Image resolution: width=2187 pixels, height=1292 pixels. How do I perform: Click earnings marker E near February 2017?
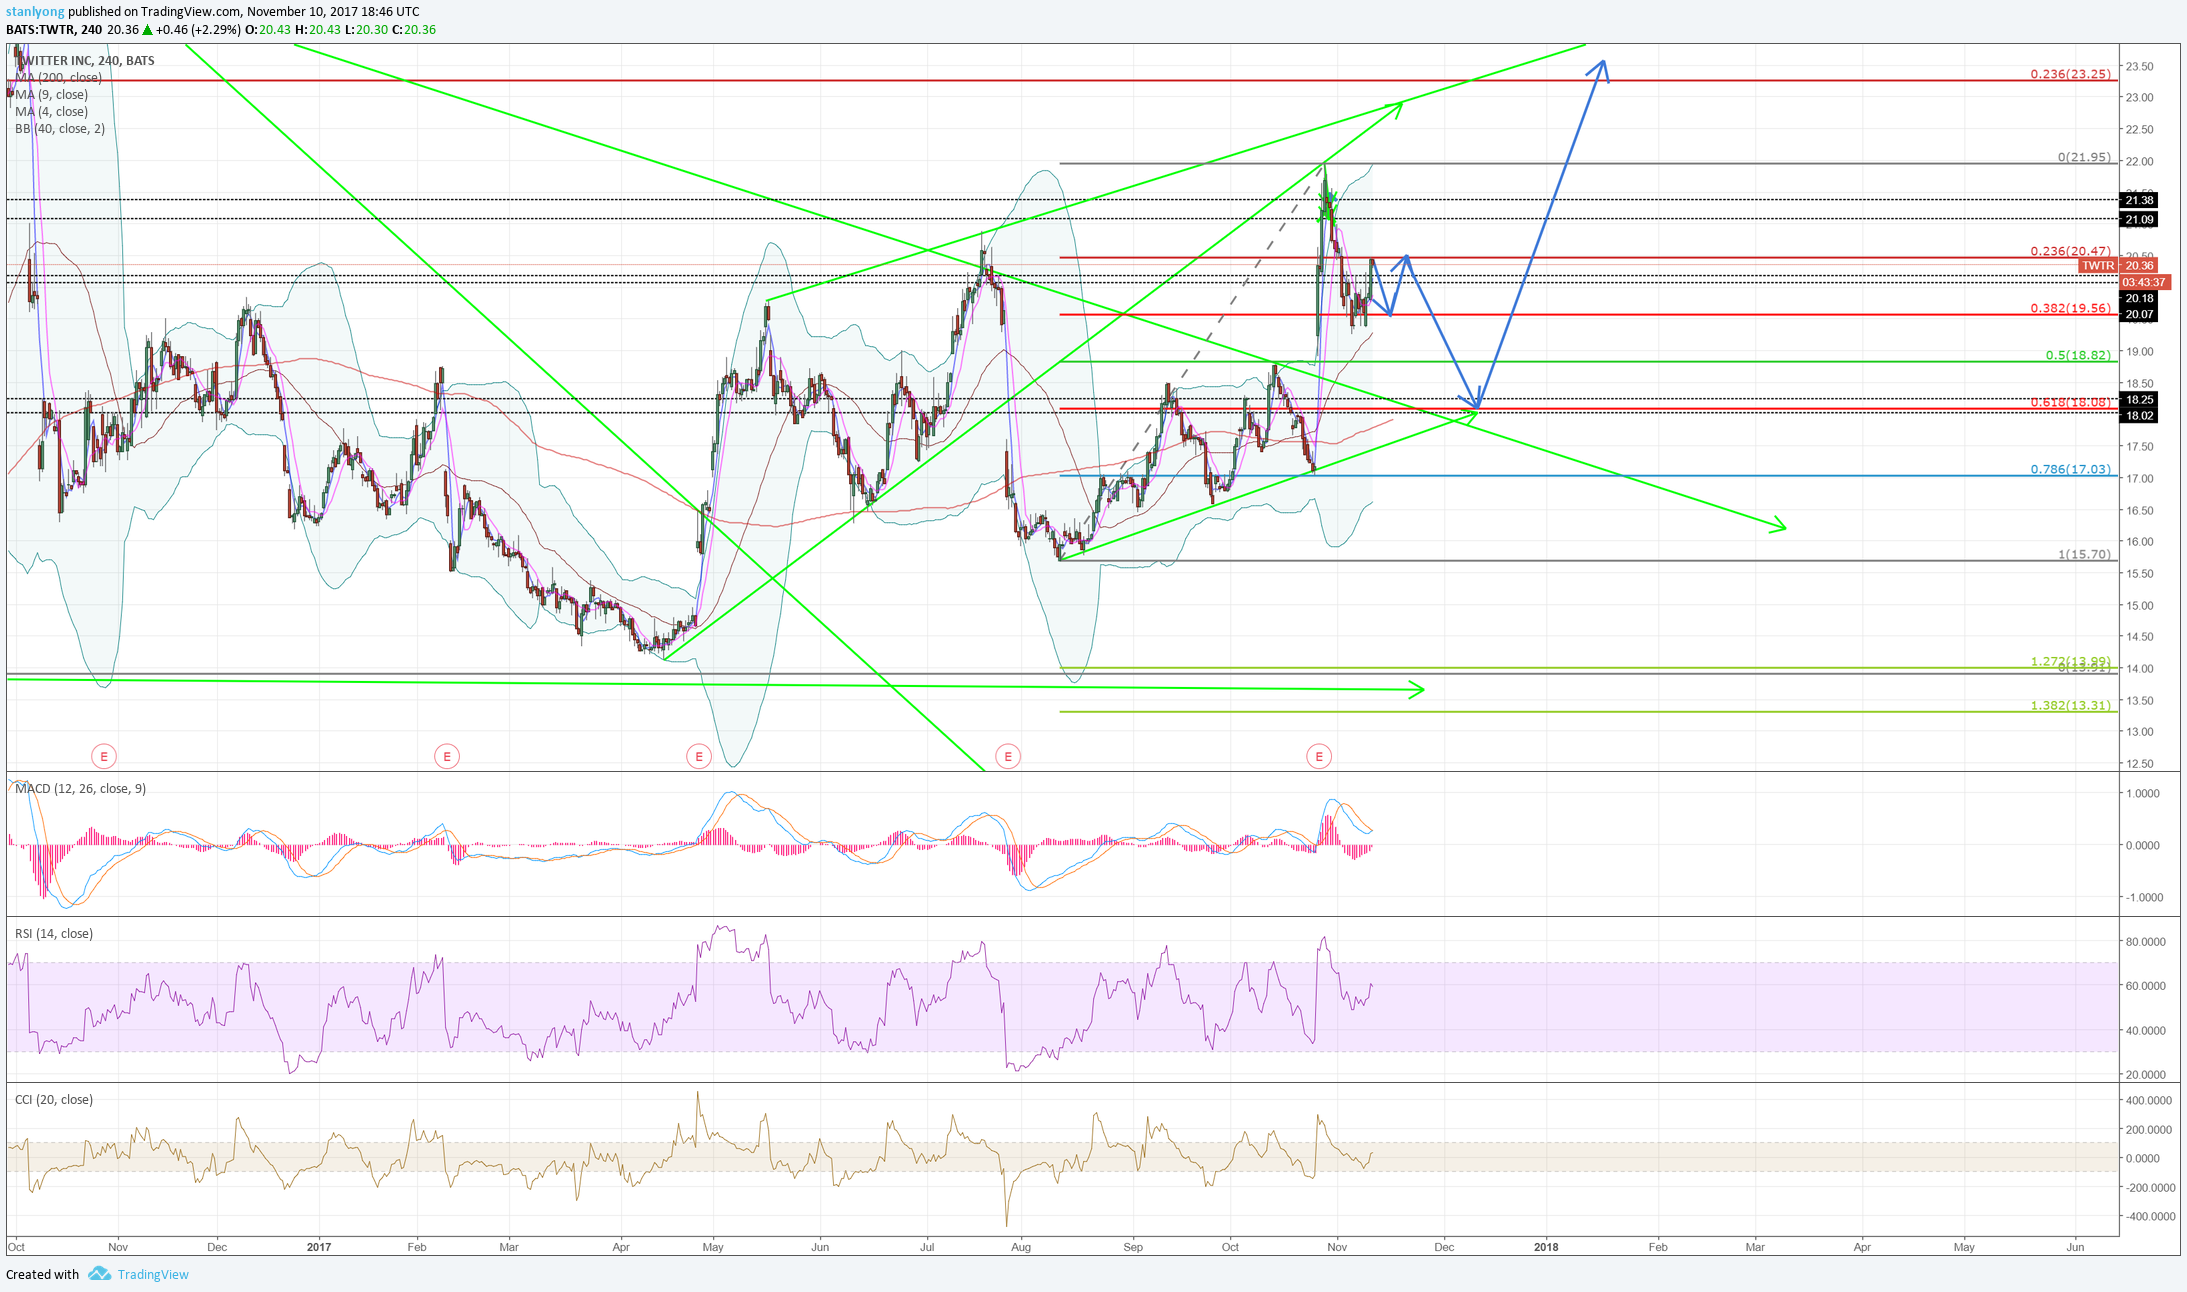[x=447, y=756]
